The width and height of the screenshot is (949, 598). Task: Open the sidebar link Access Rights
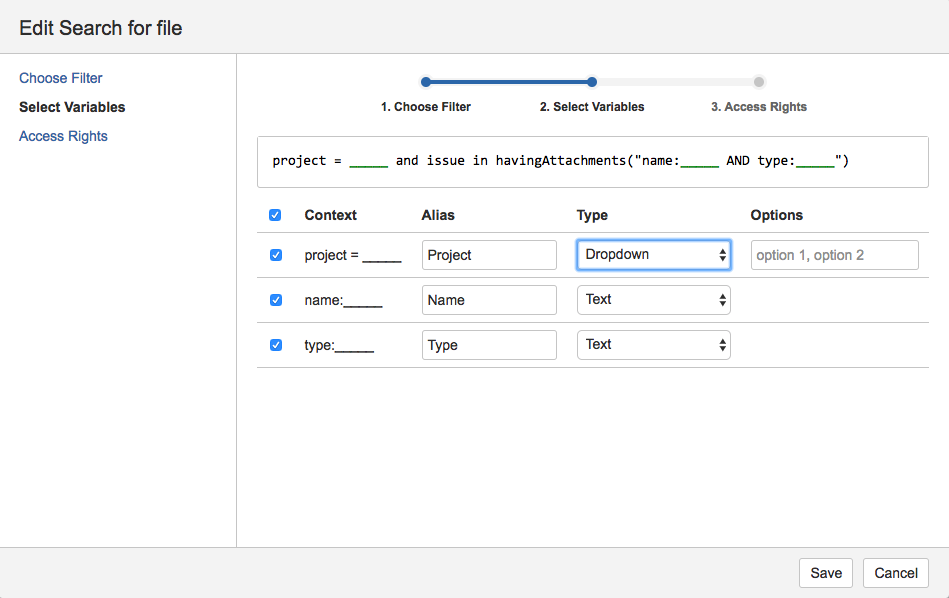63,136
